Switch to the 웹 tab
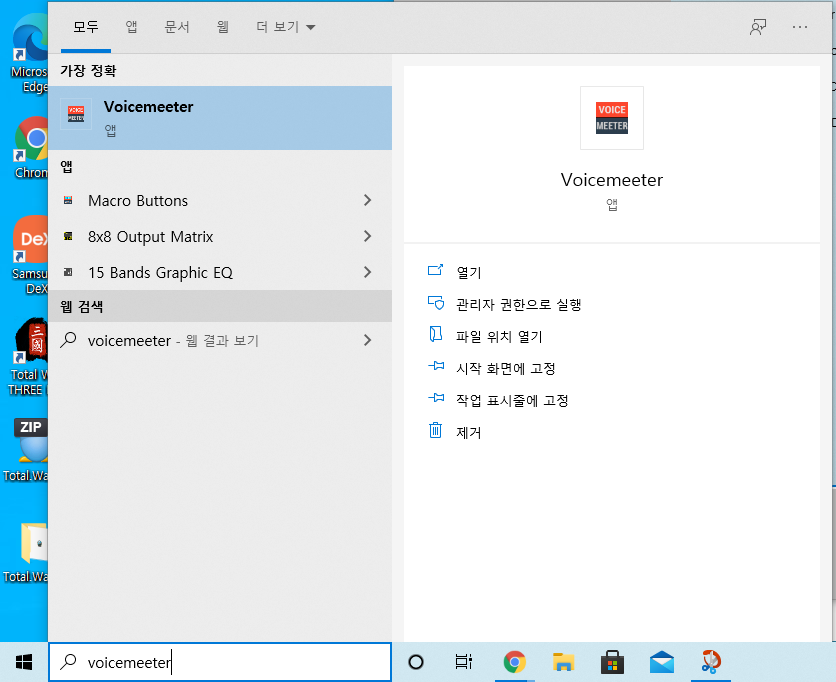 point(223,27)
